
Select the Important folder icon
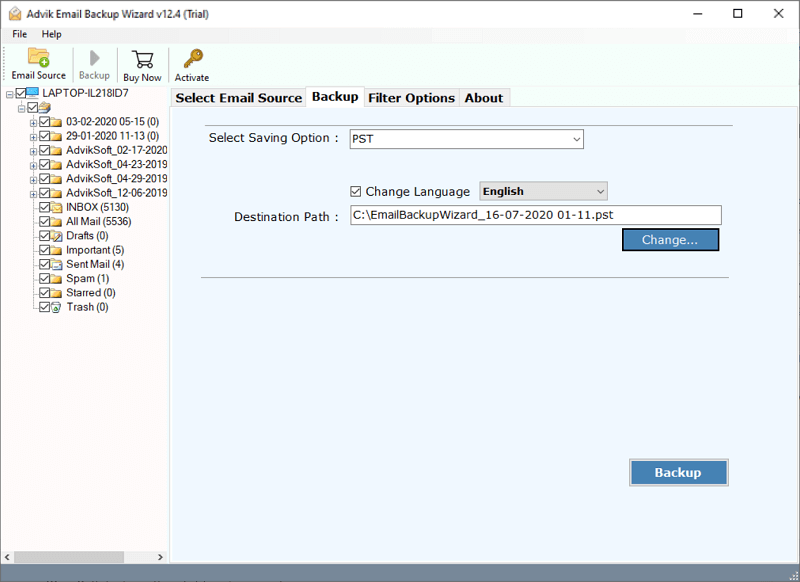pyautogui.click(x=56, y=250)
